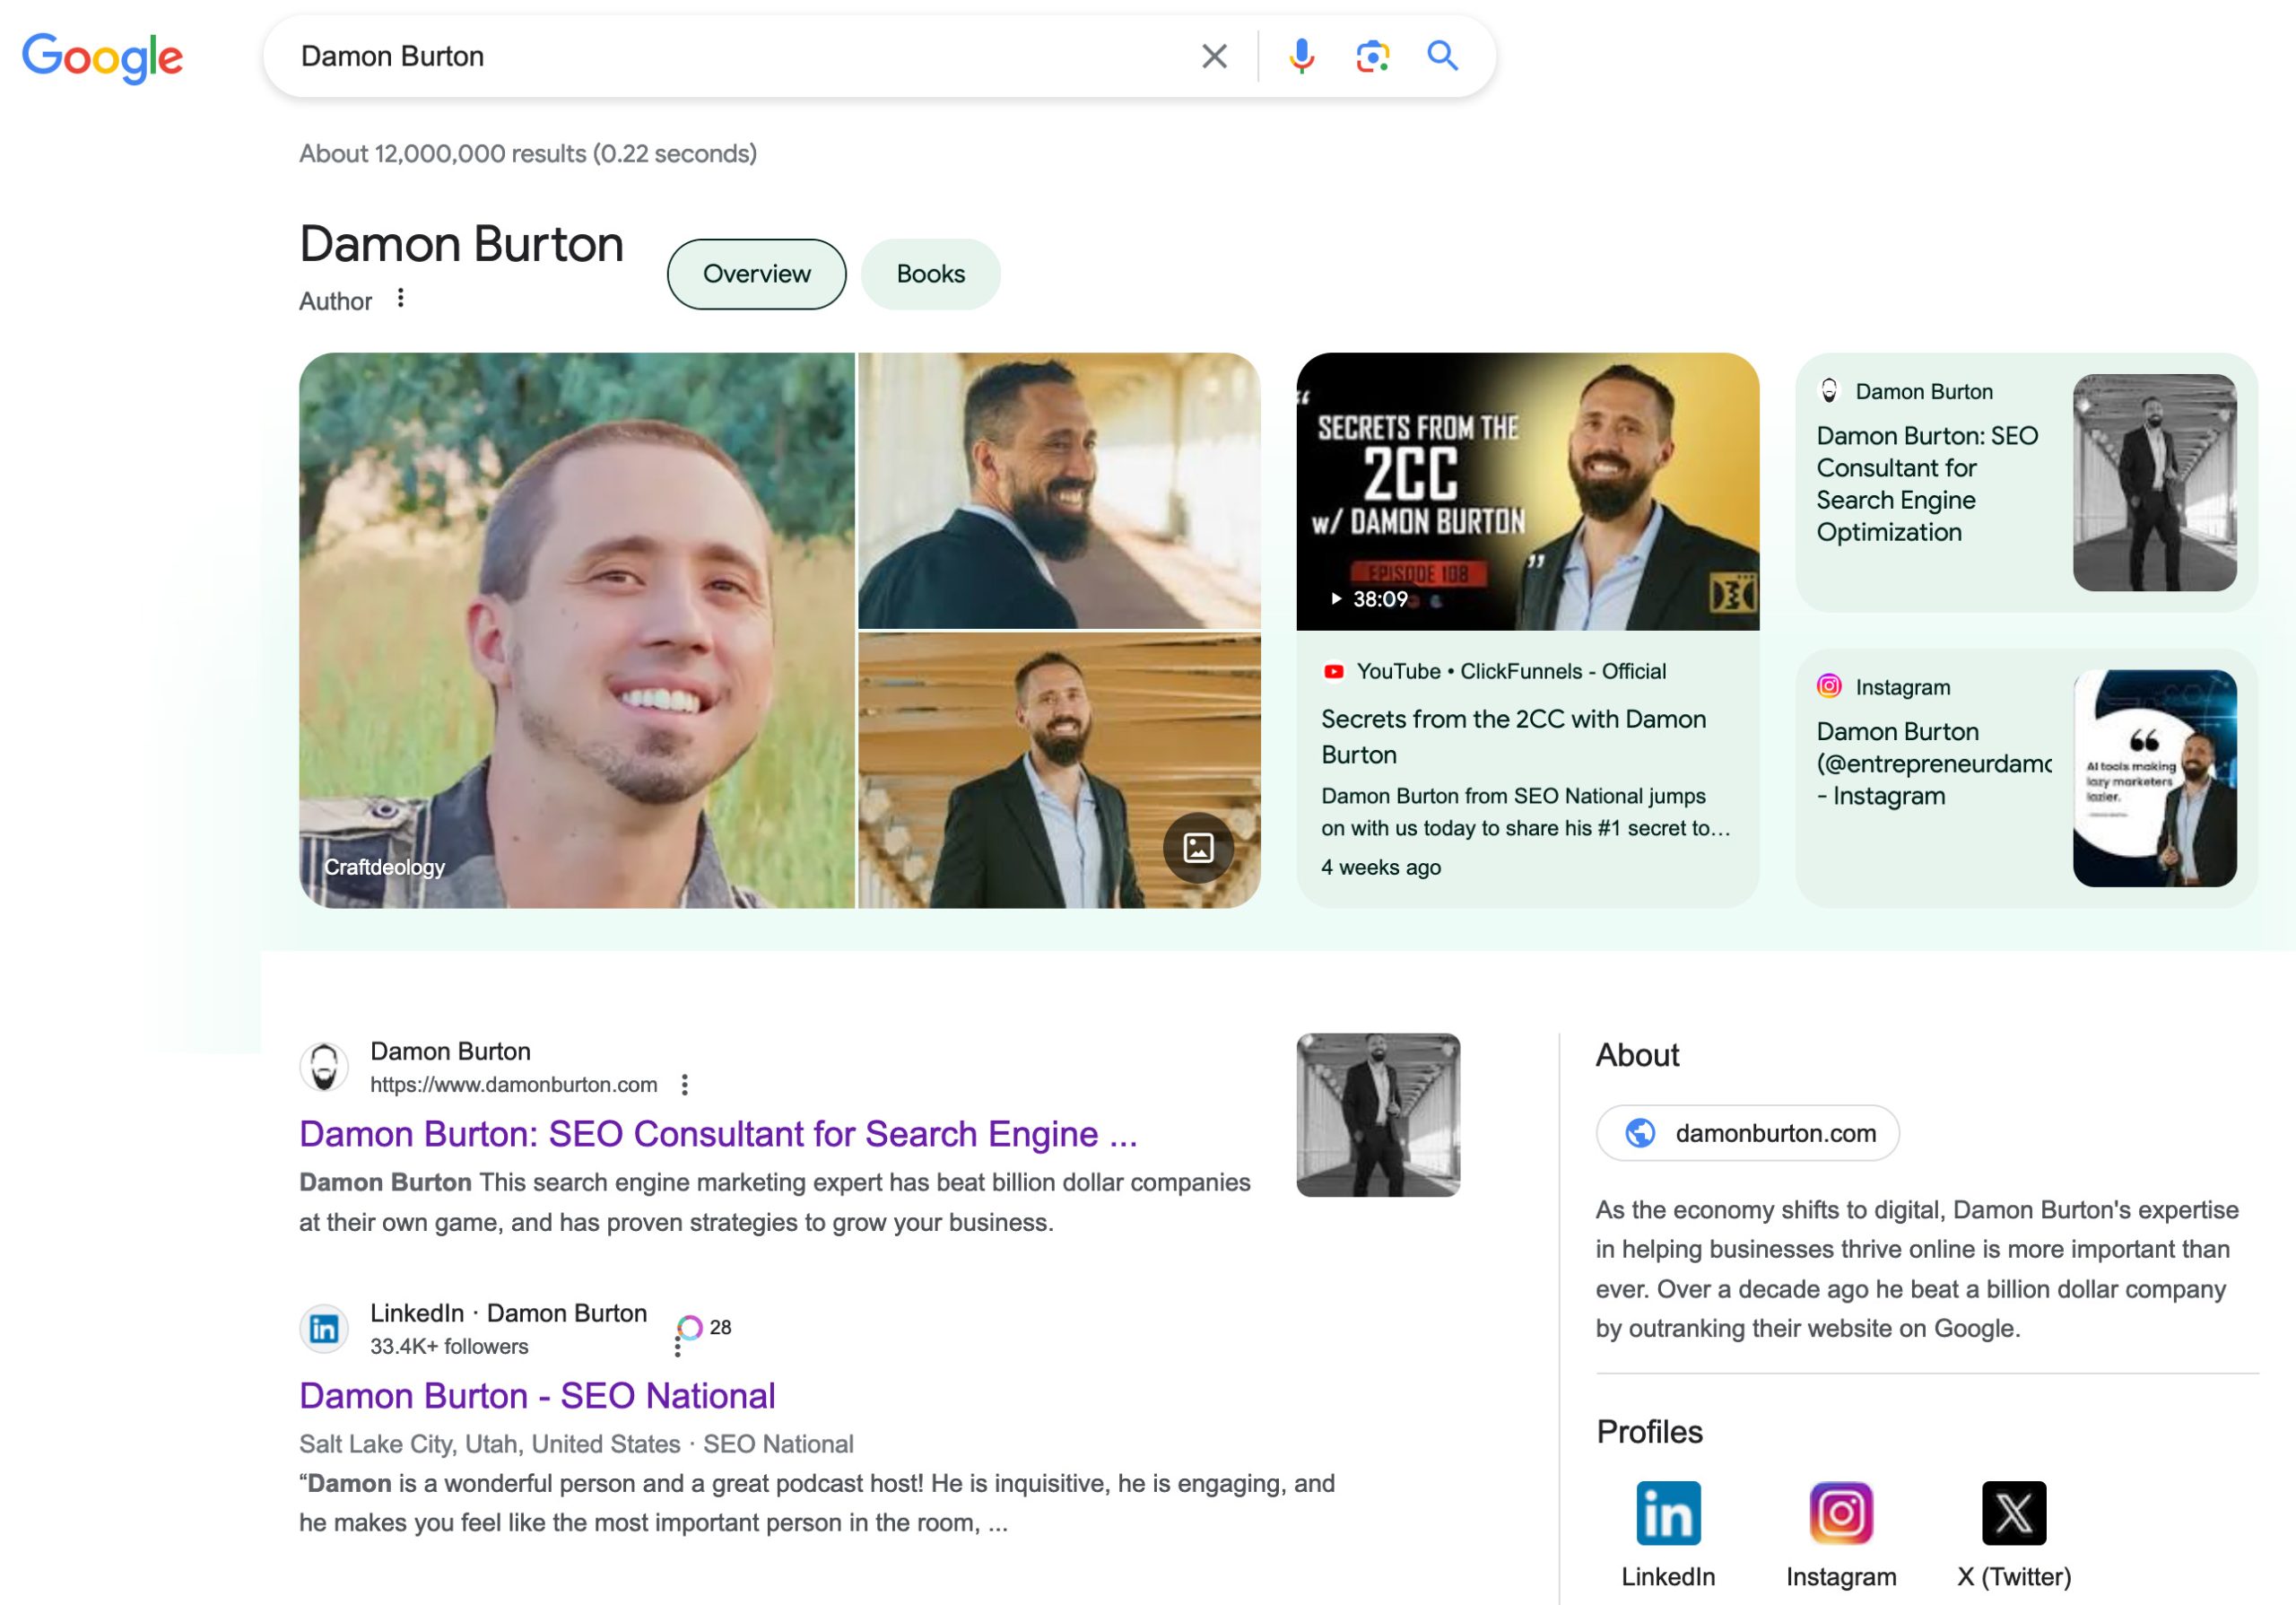The image size is (2296, 1605).
Task: Switch to the Books tab
Action: tap(930, 274)
